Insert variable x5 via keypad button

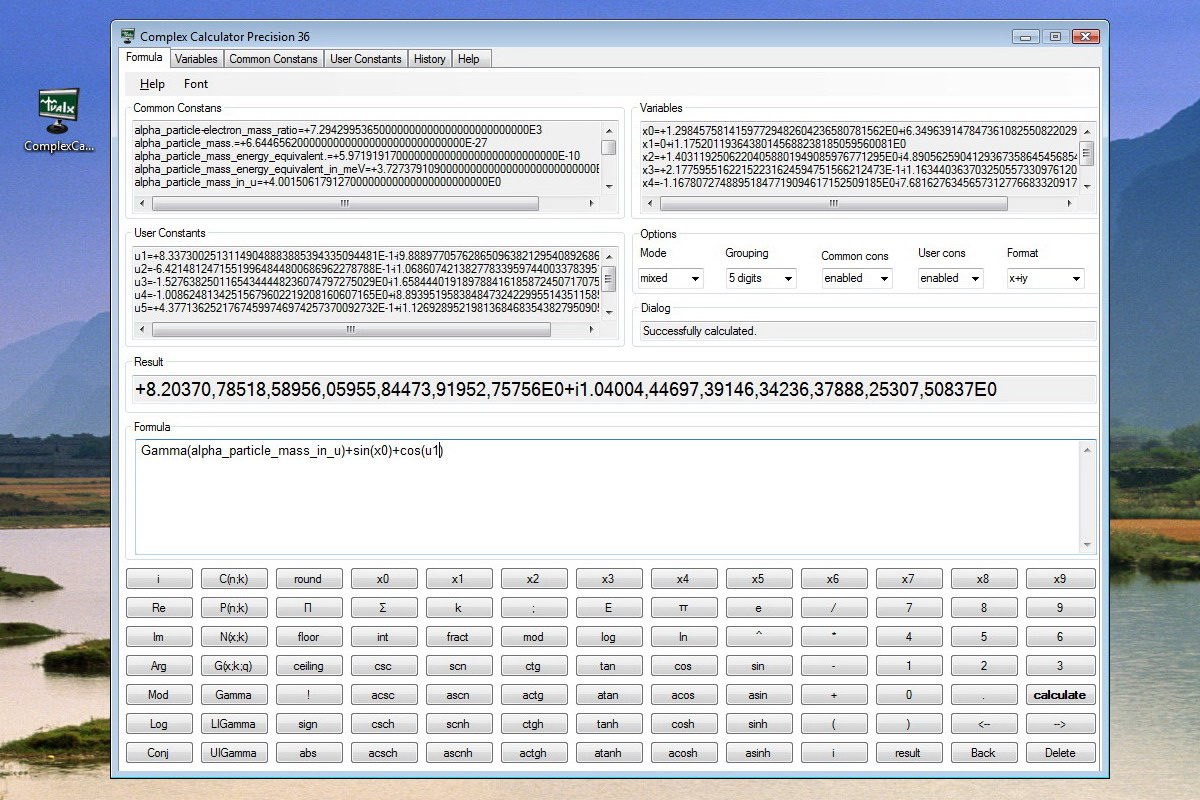tap(758, 579)
